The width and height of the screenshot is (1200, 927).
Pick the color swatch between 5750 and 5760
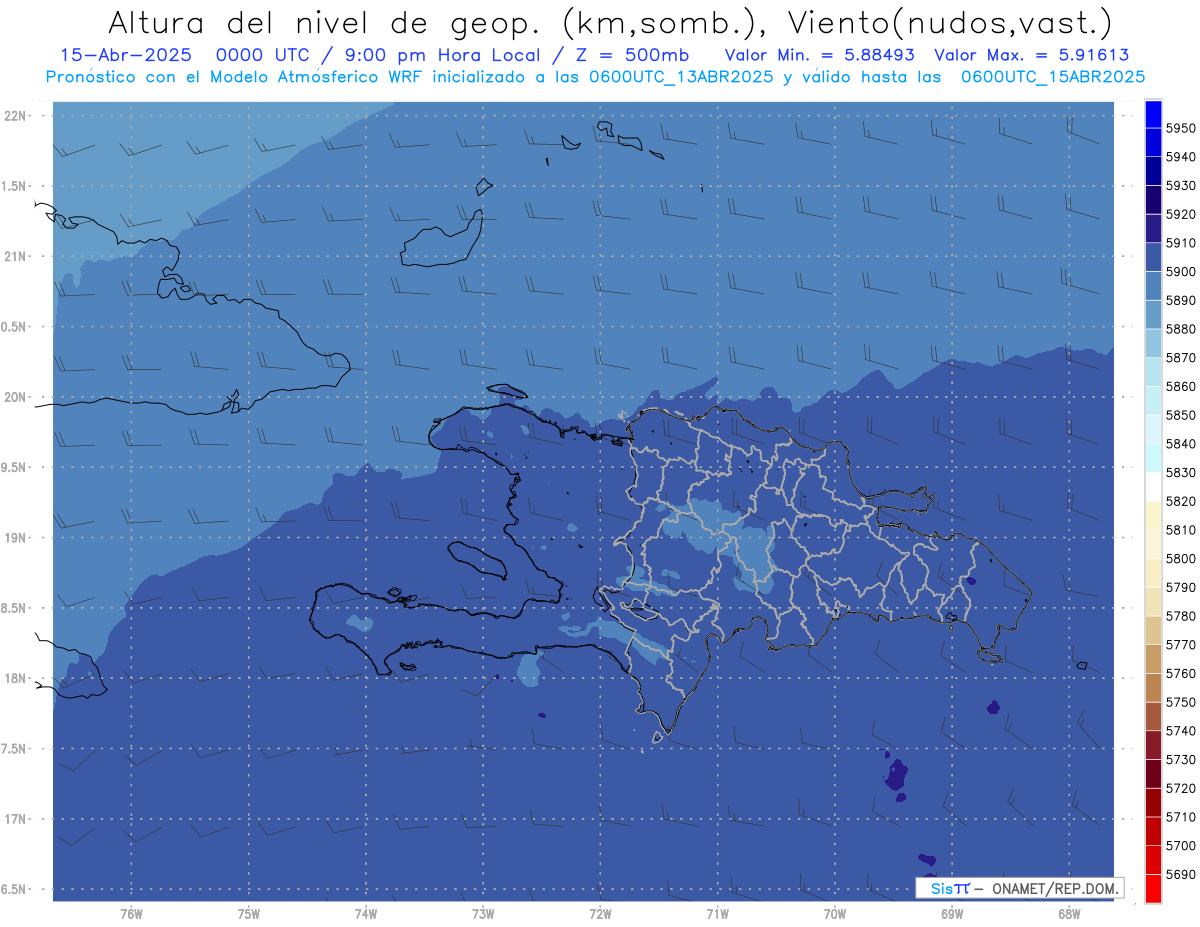coord(1153,688)
